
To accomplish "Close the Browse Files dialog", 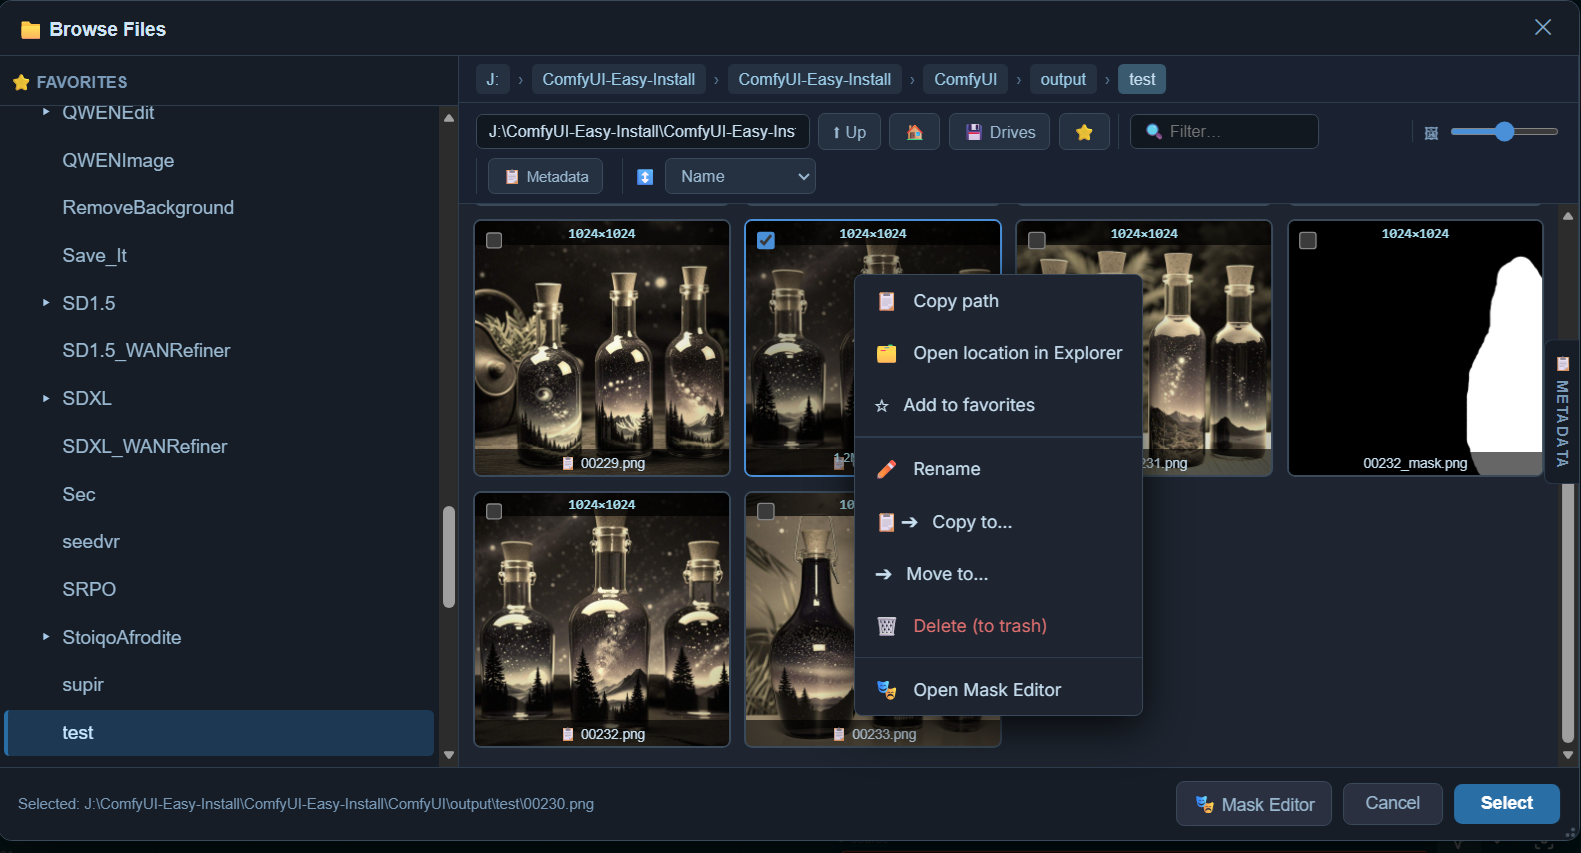I will (1543, 28).
